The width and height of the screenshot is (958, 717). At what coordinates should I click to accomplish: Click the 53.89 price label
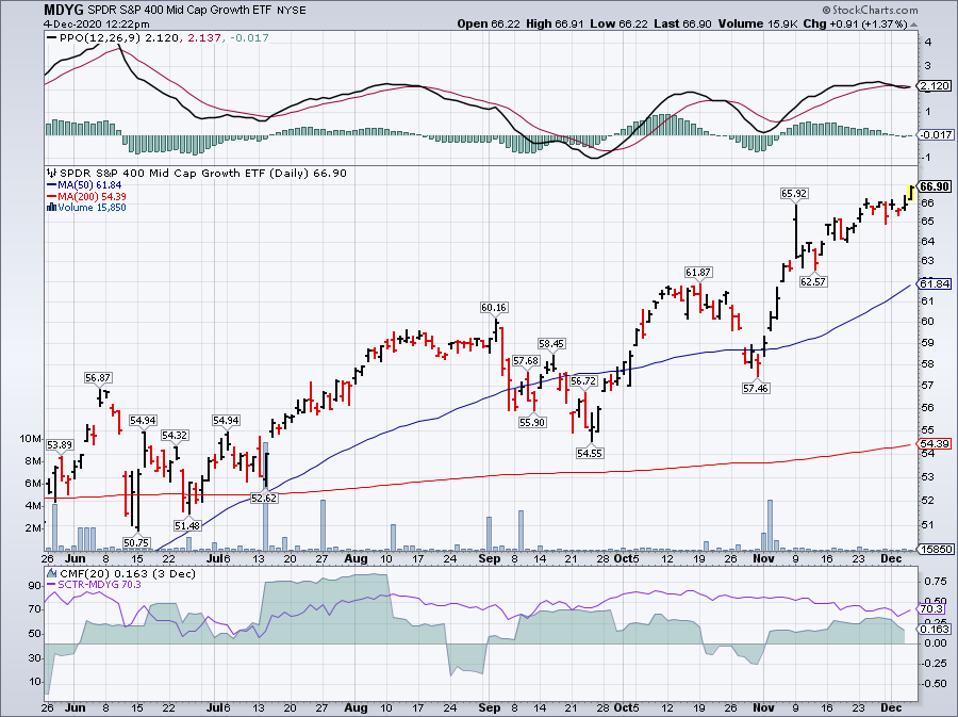[x=60, y=445]
